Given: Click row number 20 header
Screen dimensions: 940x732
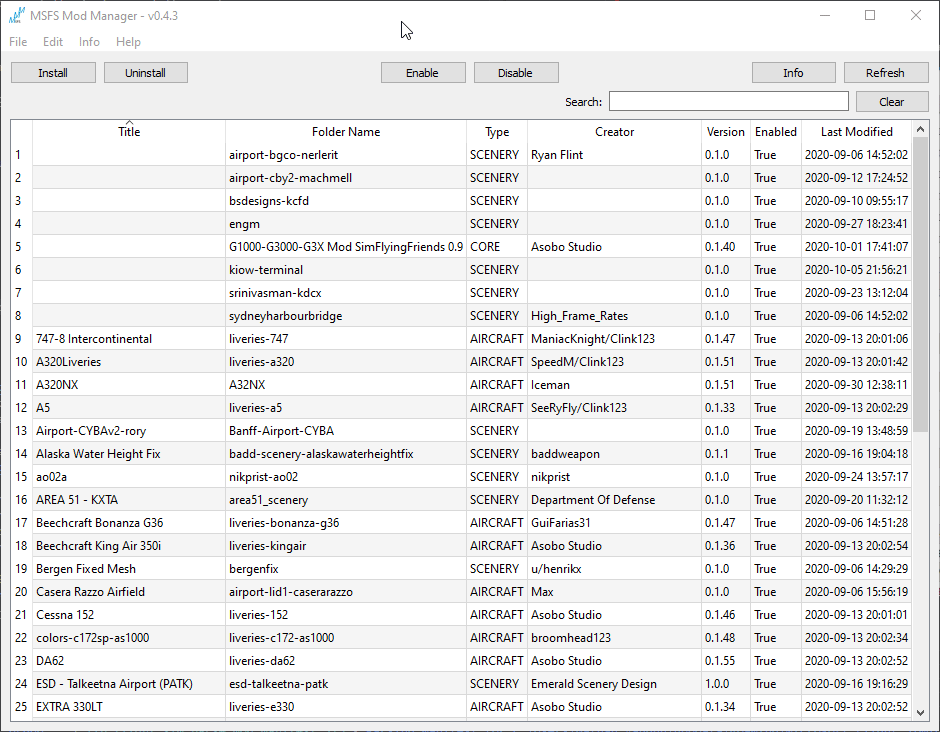Looking at the screenshot, I should coord(22,591).
